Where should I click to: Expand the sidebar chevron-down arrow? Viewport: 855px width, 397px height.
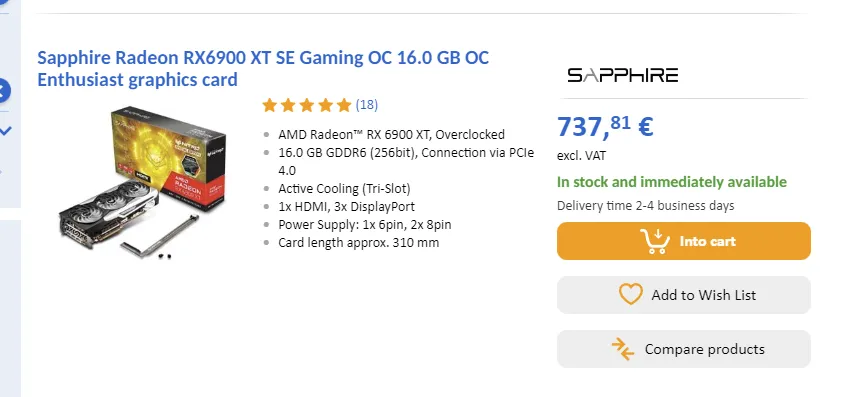pos(5,131)
